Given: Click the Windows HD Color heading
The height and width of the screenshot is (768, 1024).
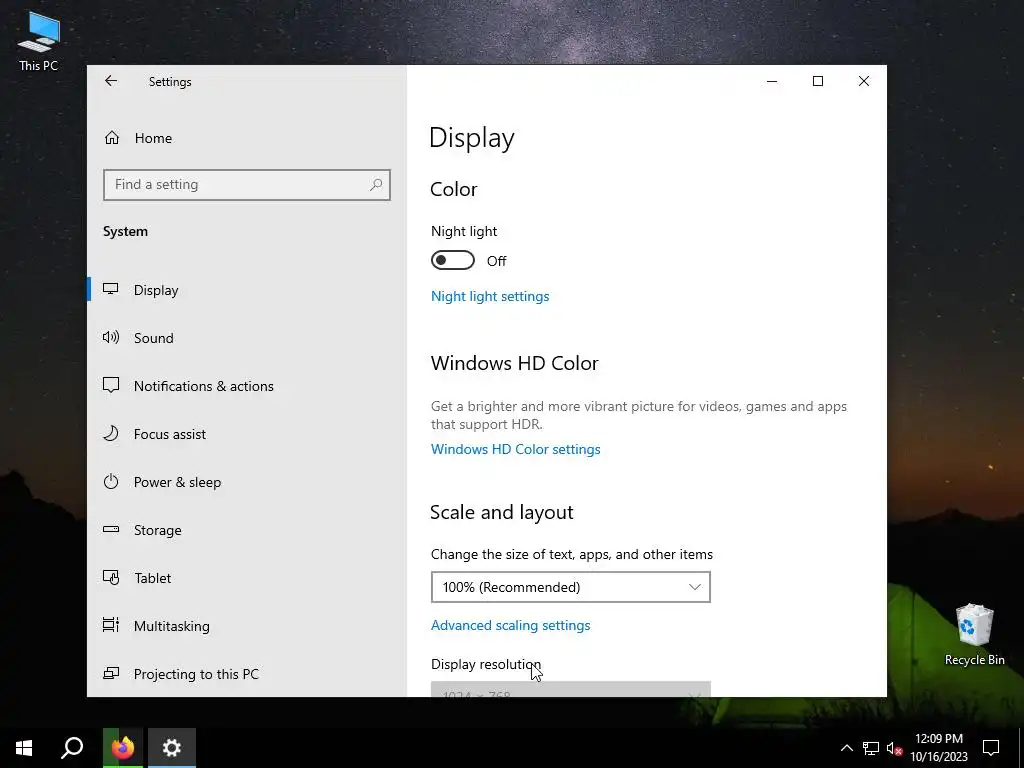Looking at the screenshot, I should pos(515,363).
